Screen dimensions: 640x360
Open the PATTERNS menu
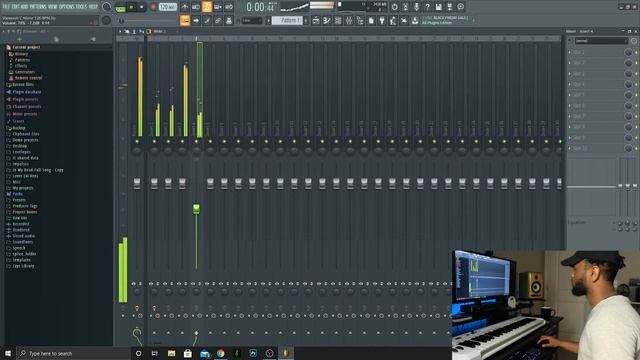[x=39, y=7]
